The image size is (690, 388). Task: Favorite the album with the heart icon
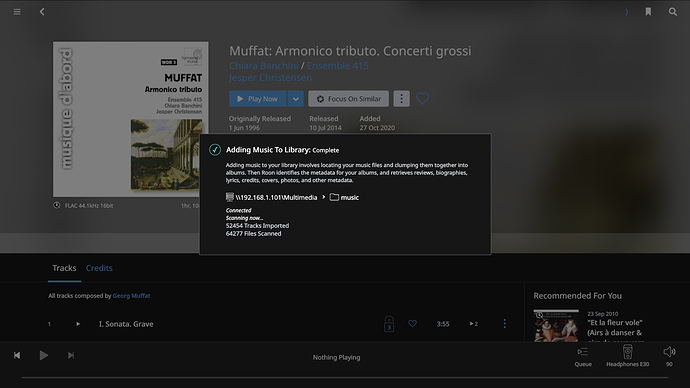pyautogui.click(x=422, y=99)
